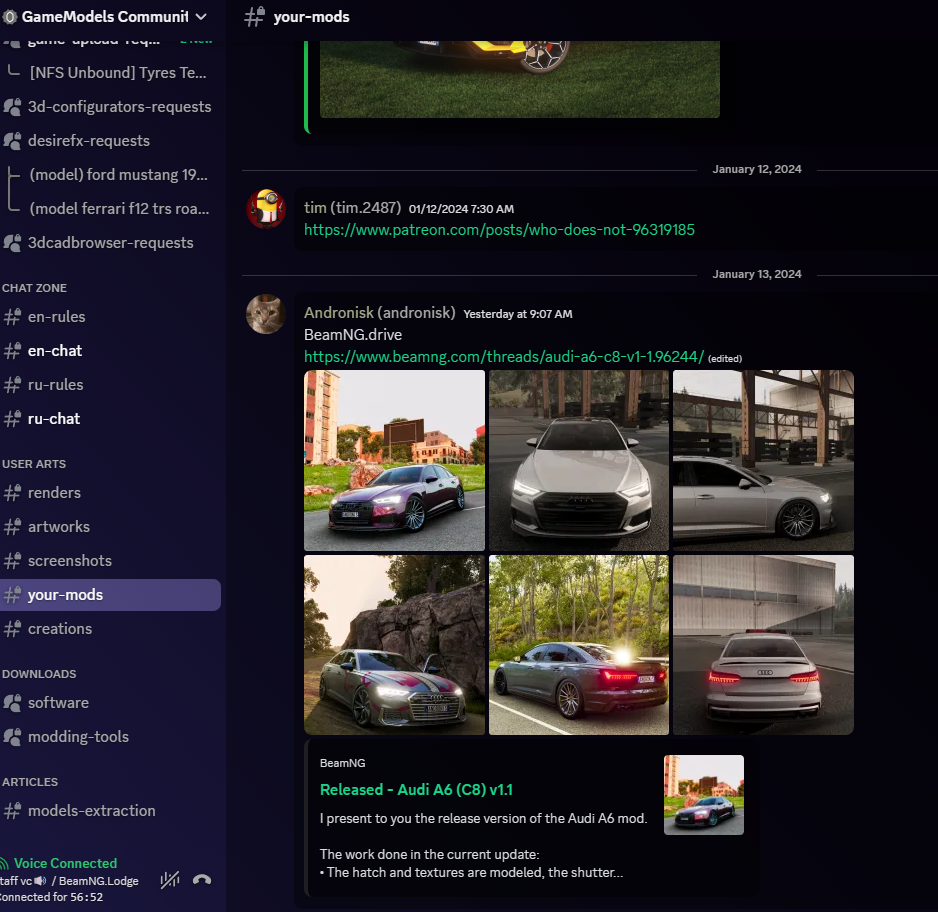Image resolution: width=938 pixels, height=912 pixels.
Task: Open the purple Audi roadside image
Action: pos(394,460)
